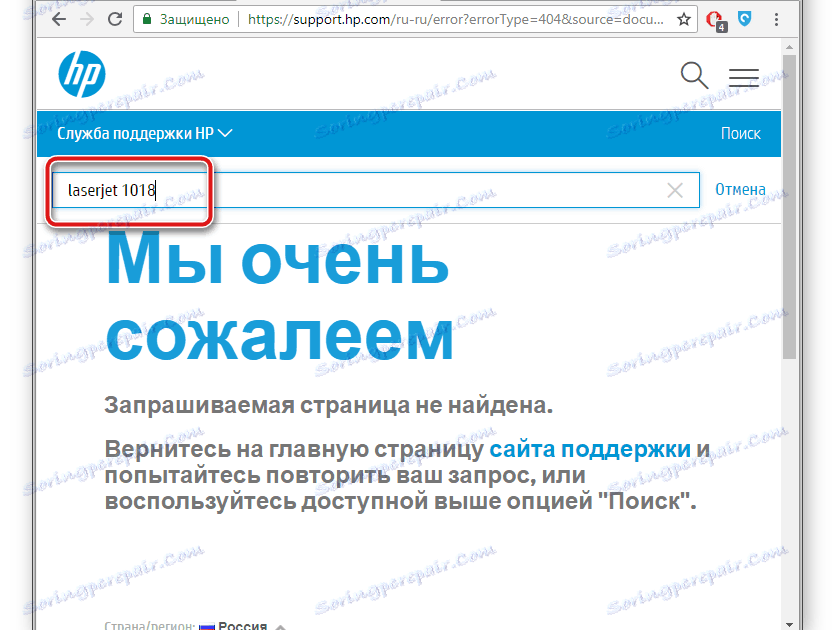835x630 pixels.
Task: Click the Защищено security label
Action: click(x=195, y=20)
